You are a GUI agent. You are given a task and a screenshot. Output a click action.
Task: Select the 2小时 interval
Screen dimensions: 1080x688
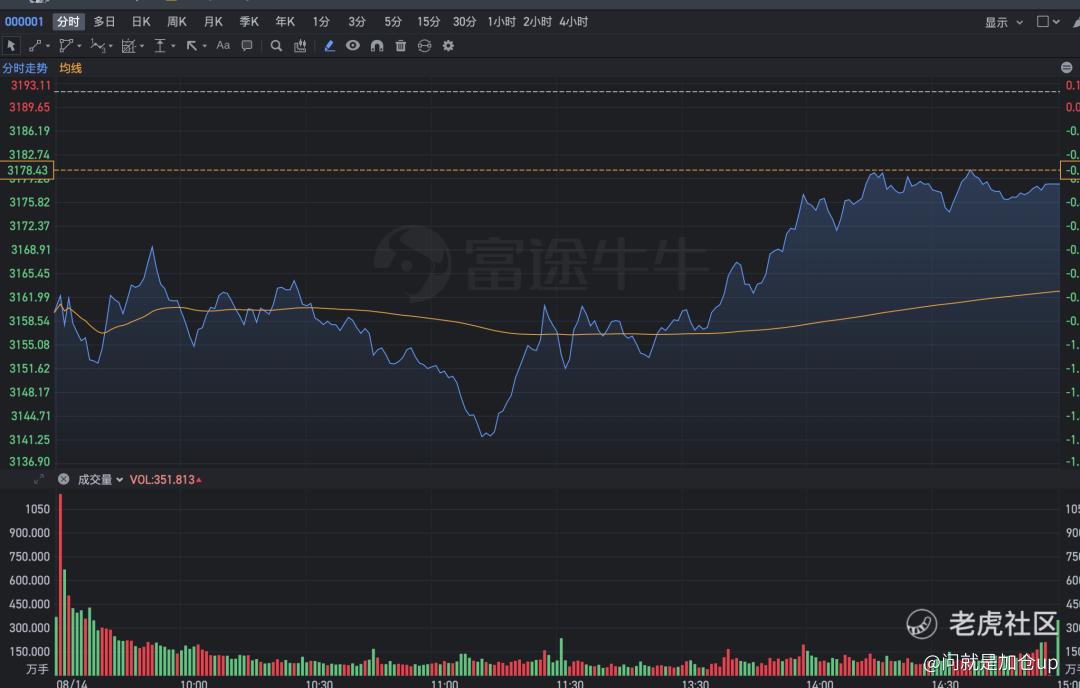coord(537,22)
